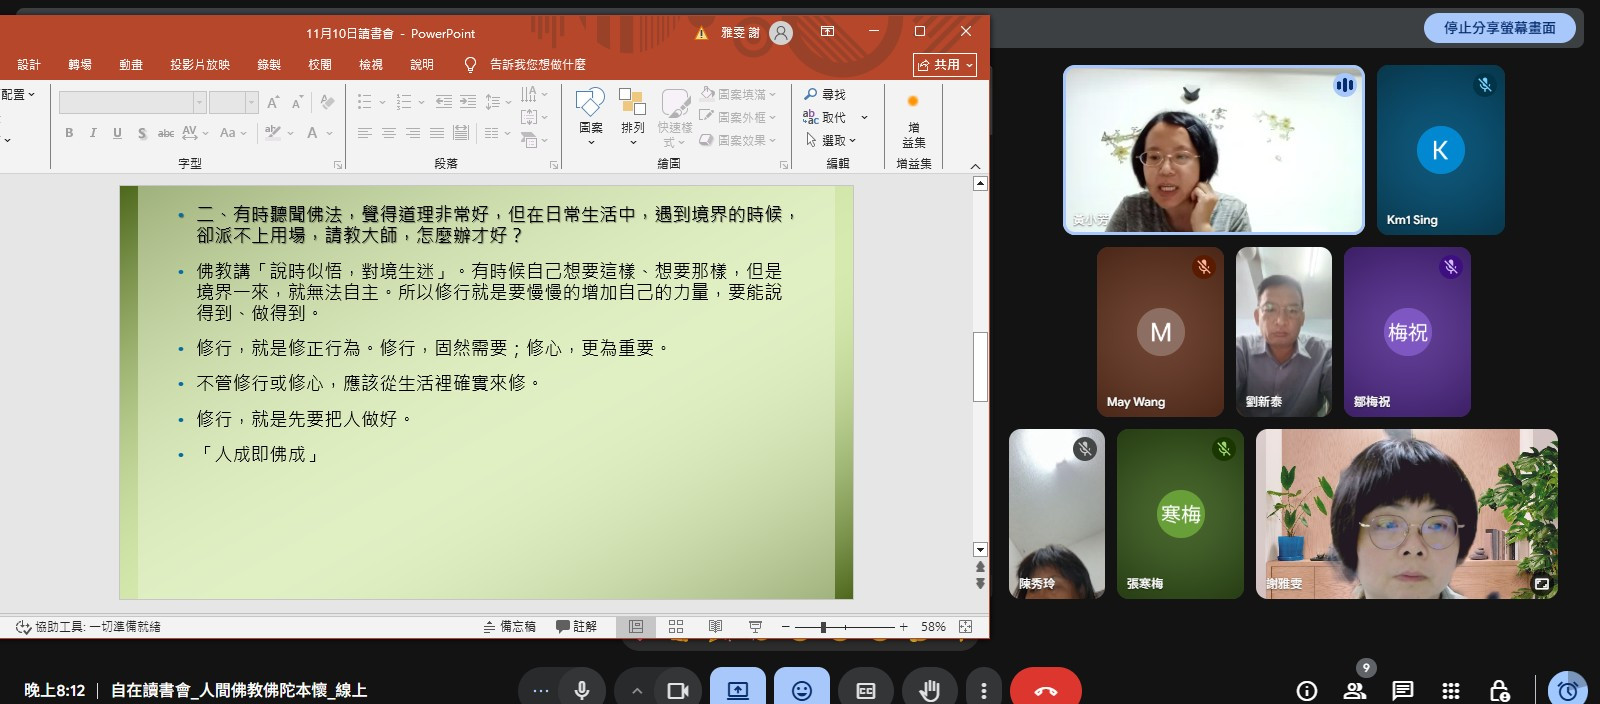The width and height of the screenshot is (1600, 704).
Task: Open the emoji reactions button
Action: point(801,690)
